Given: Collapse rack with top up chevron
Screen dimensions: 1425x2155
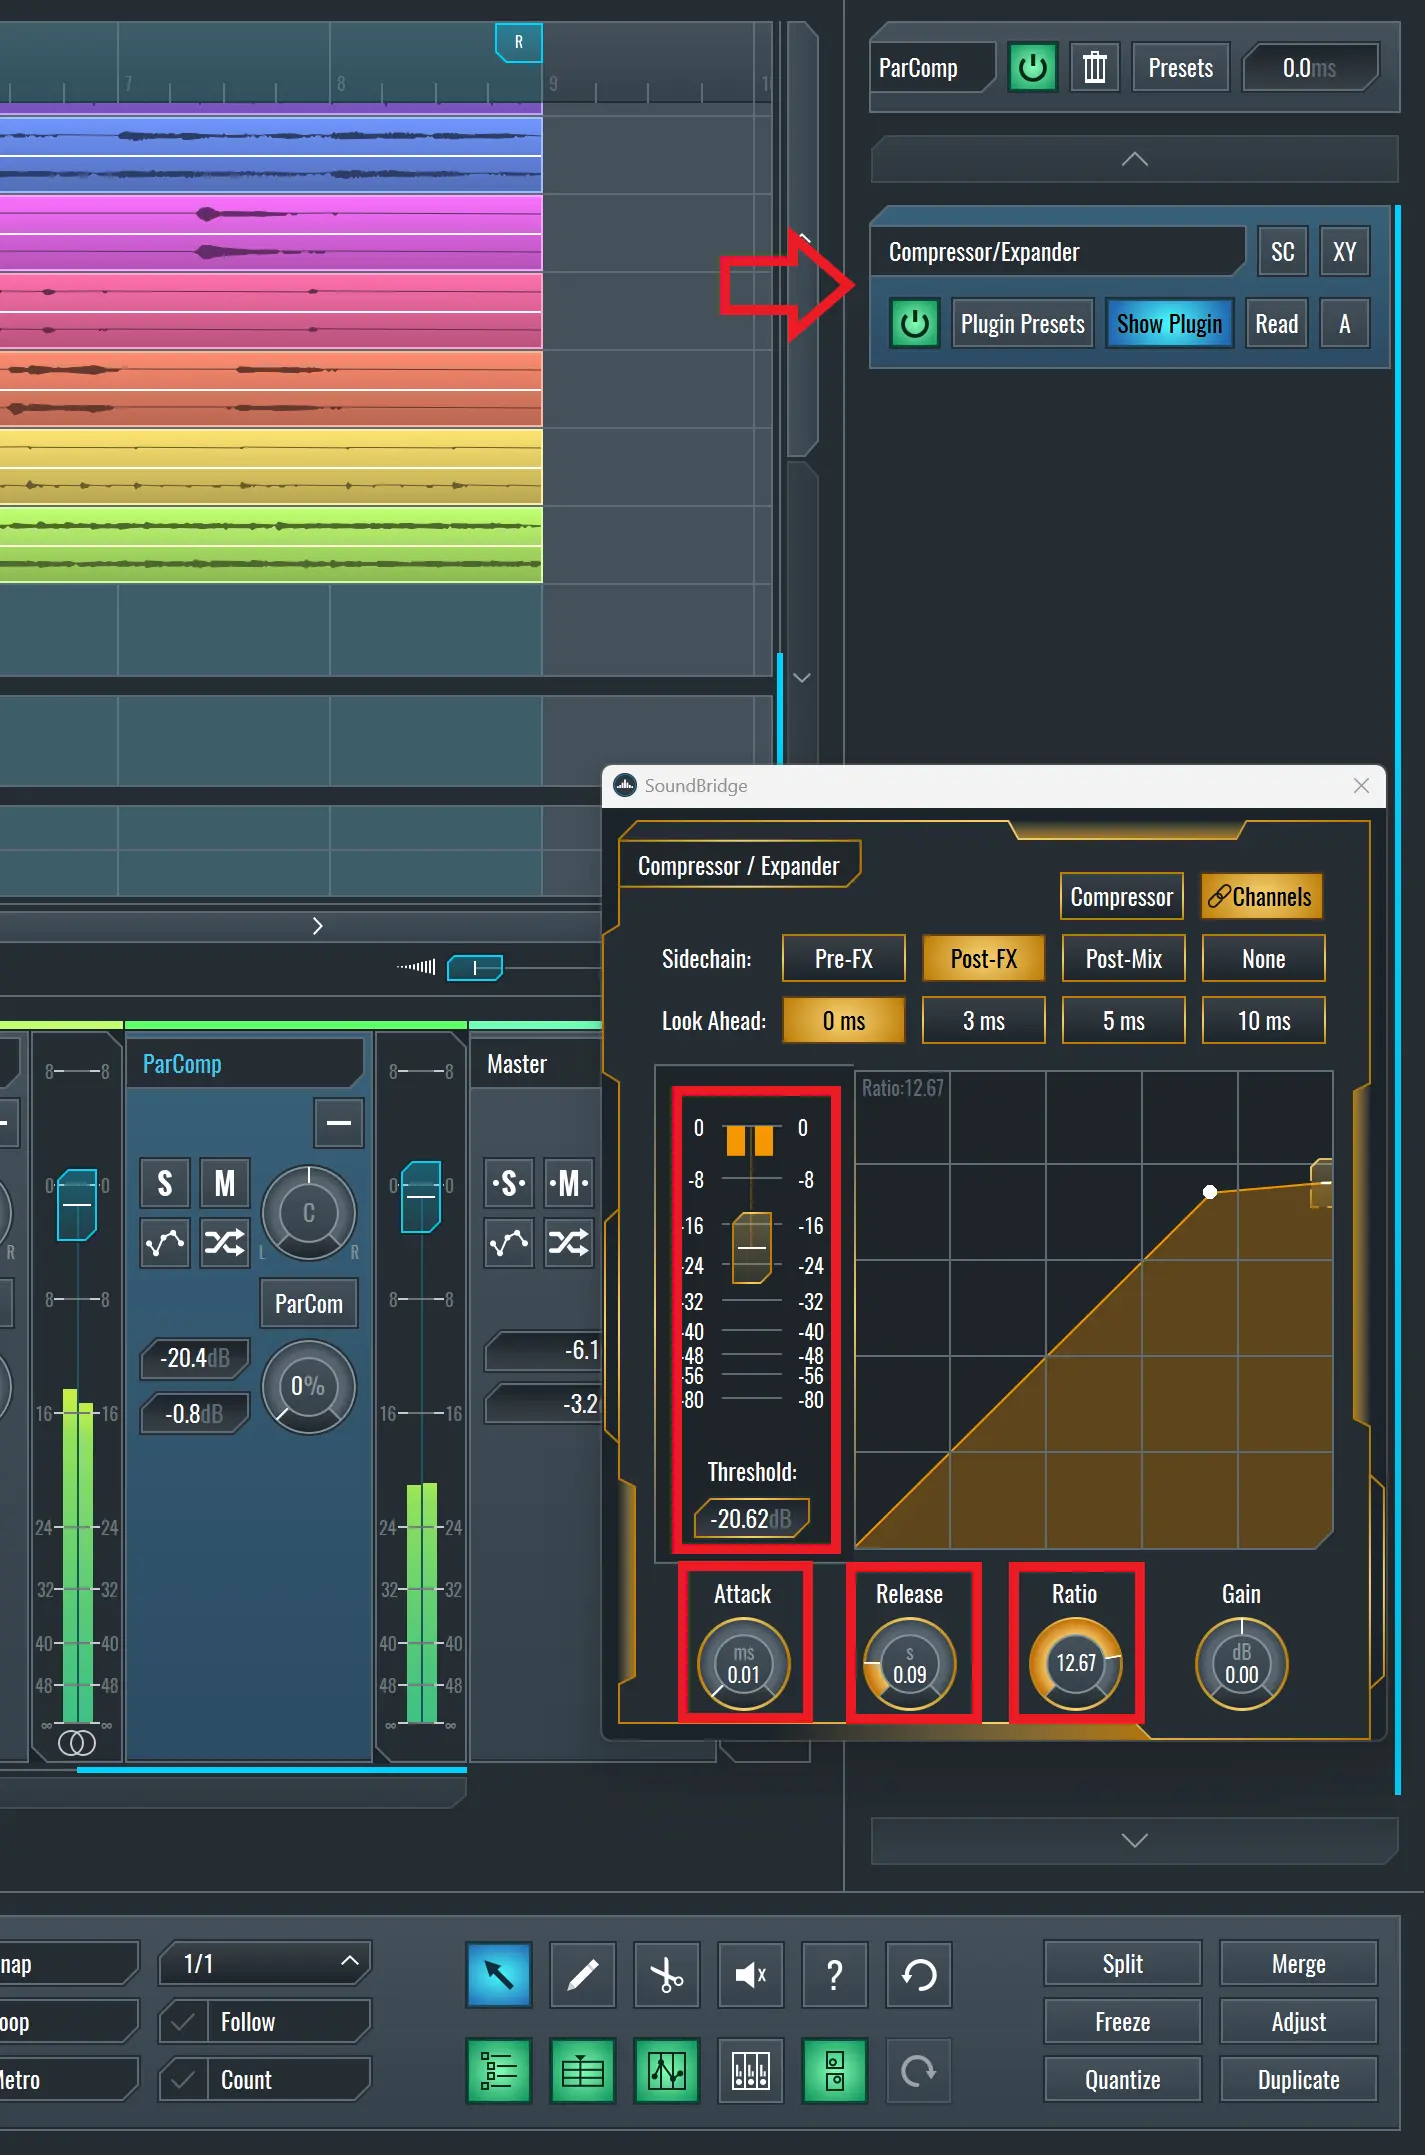Looking at the screenshot, I should [x=1134, y=159].
